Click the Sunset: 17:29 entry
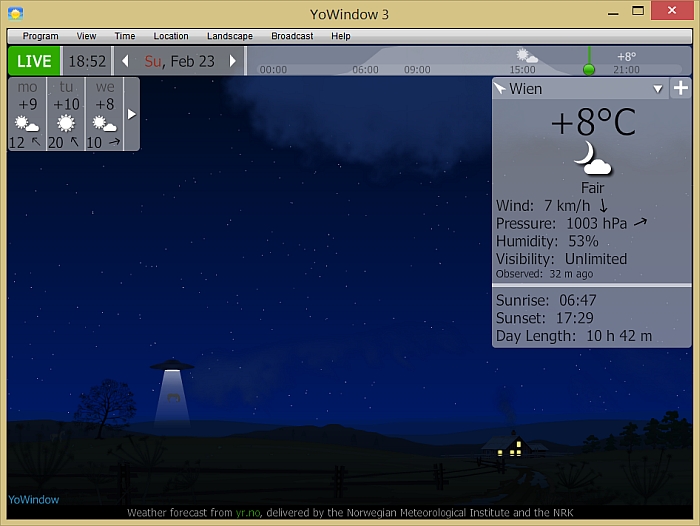 [x=545, y=318]
